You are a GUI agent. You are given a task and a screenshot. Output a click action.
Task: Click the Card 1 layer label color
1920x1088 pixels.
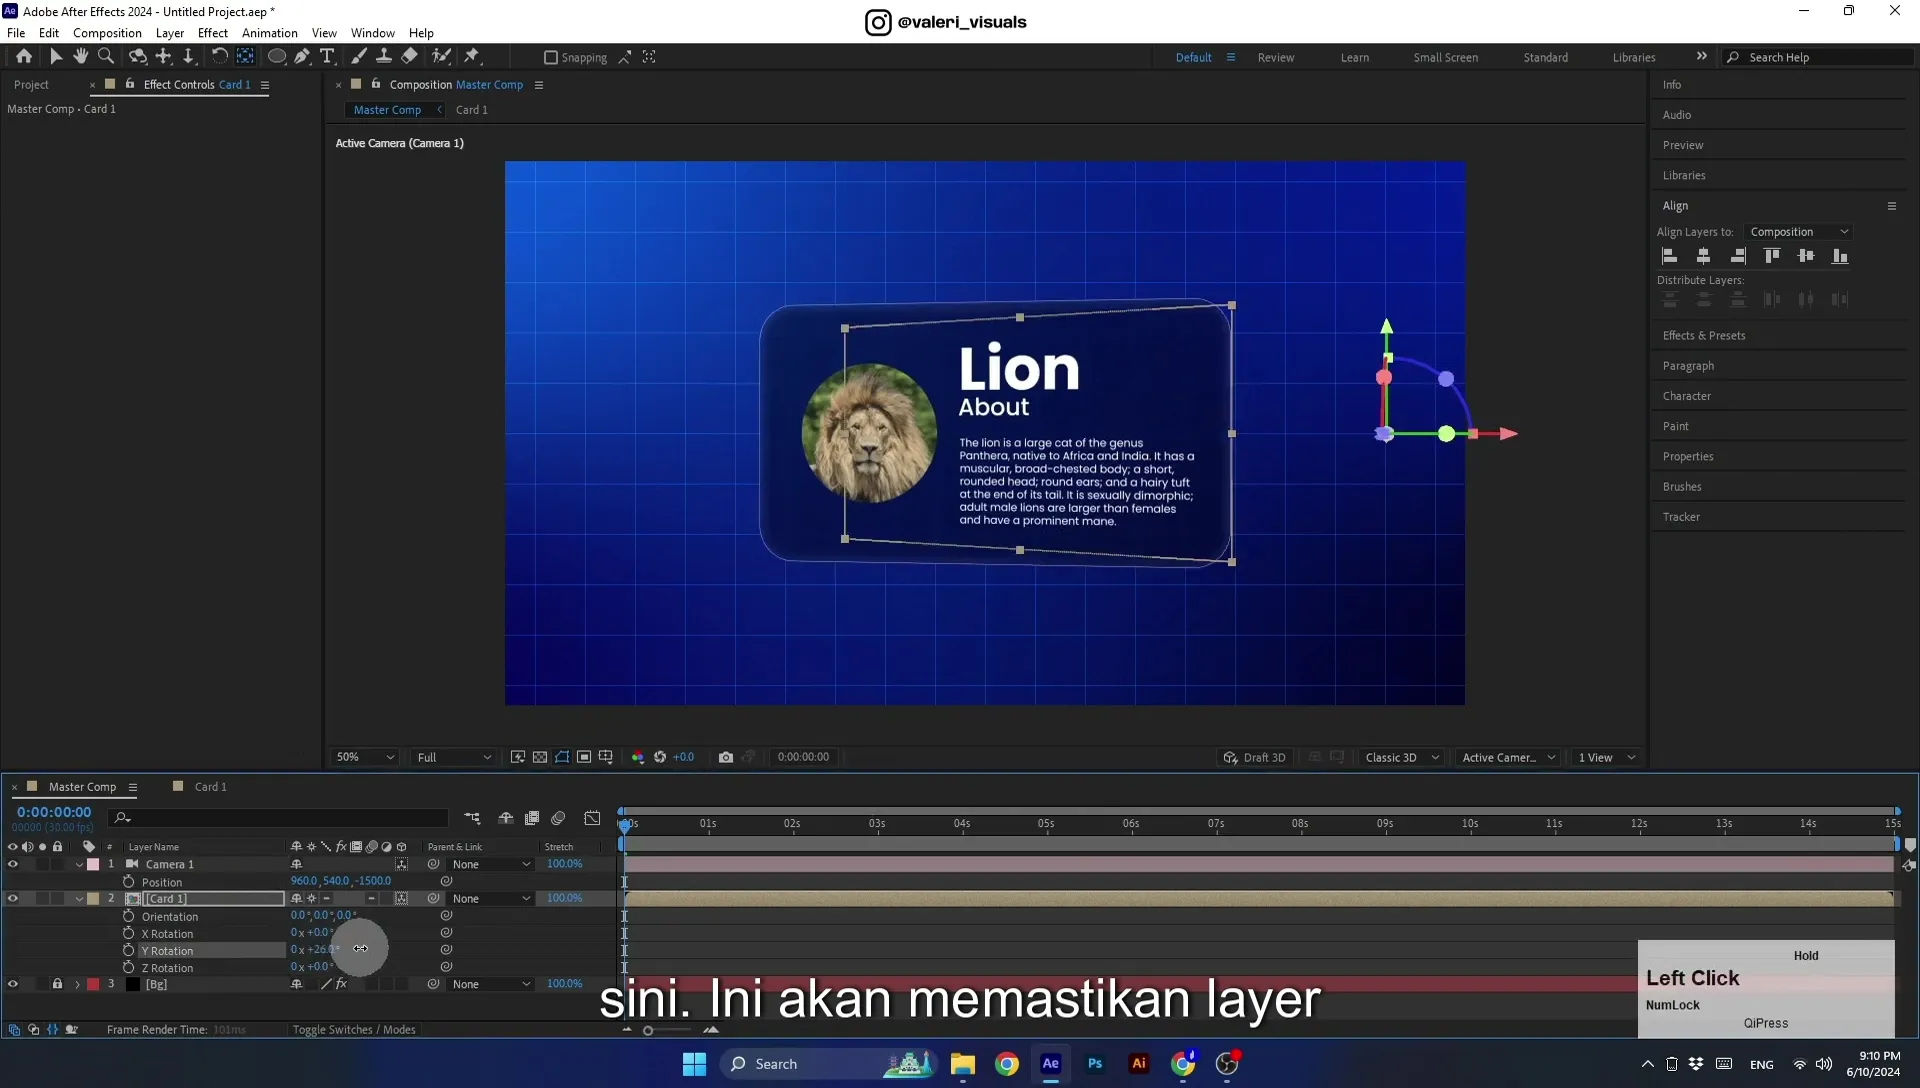point(93,898)
